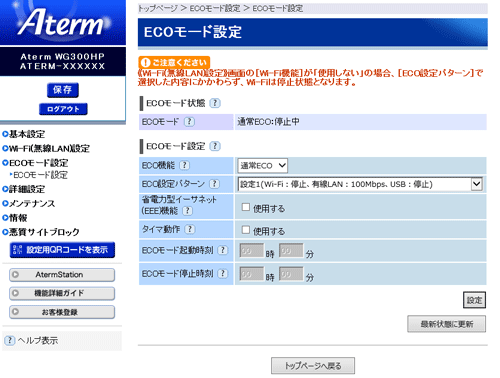Click the Aterm logo
Viewport: 500px width, 378px height.
62,22
